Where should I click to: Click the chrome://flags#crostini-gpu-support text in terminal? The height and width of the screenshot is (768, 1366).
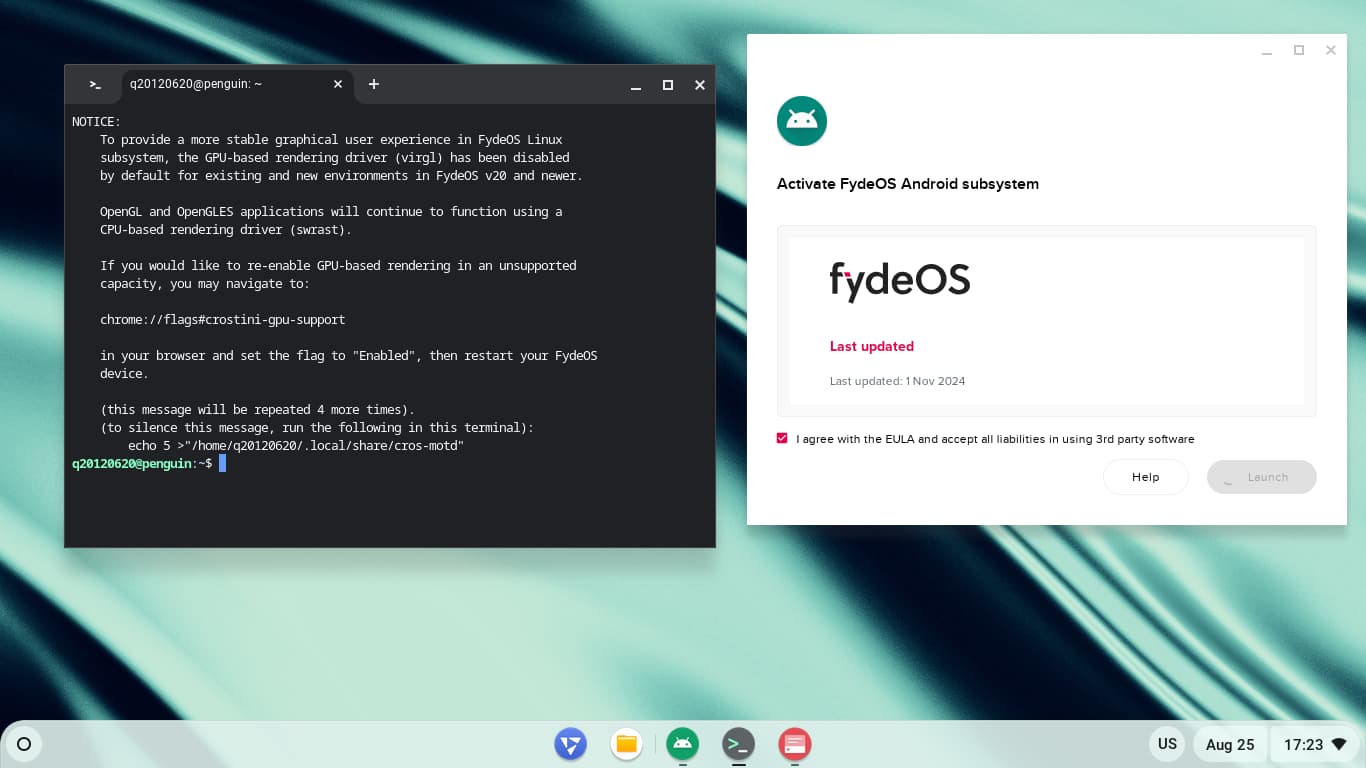(223, 320)
